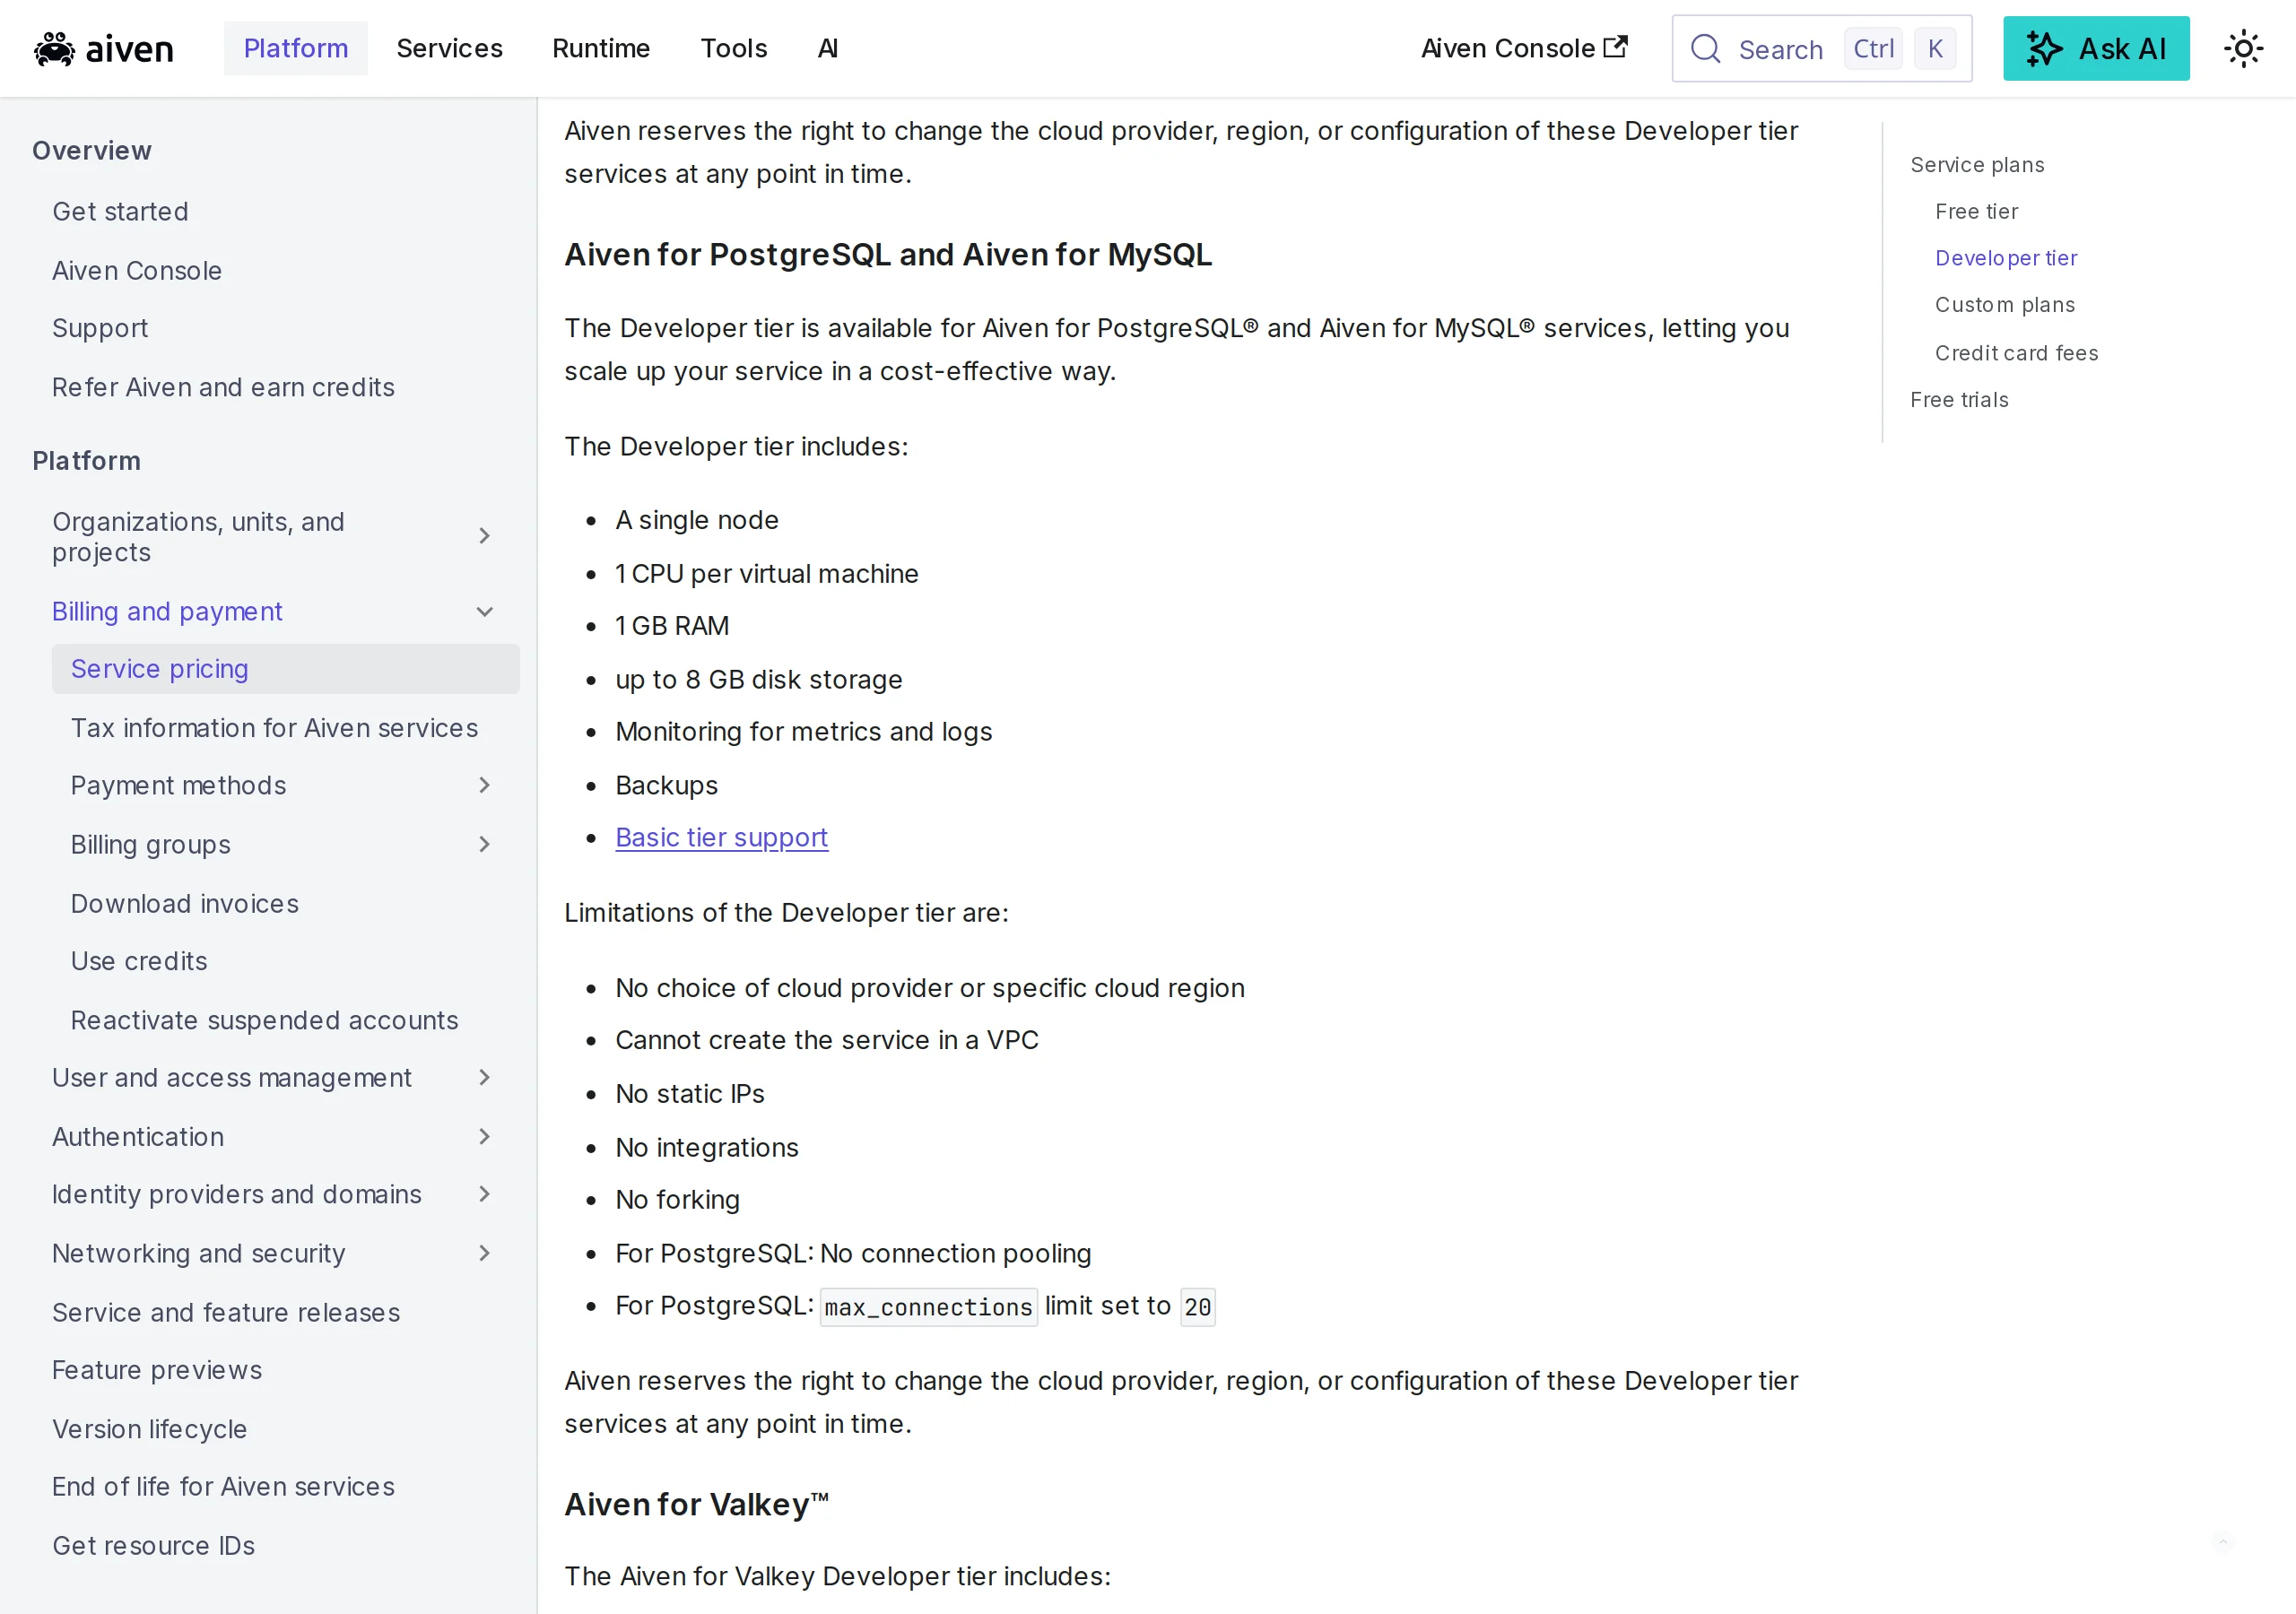Click the Billing and payment label
Image resolution: width=2296 pixels, height=1614 pixels.
[x=167, y=612]
